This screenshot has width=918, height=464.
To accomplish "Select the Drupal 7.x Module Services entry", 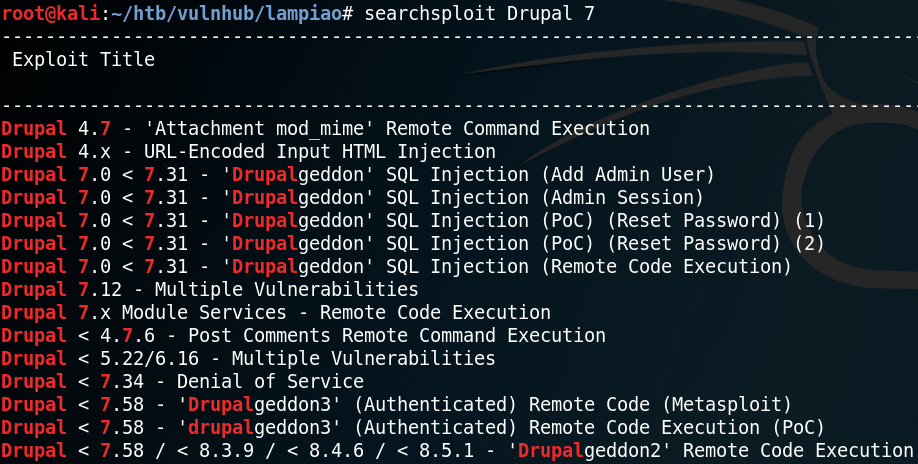I will coord(276,312).
